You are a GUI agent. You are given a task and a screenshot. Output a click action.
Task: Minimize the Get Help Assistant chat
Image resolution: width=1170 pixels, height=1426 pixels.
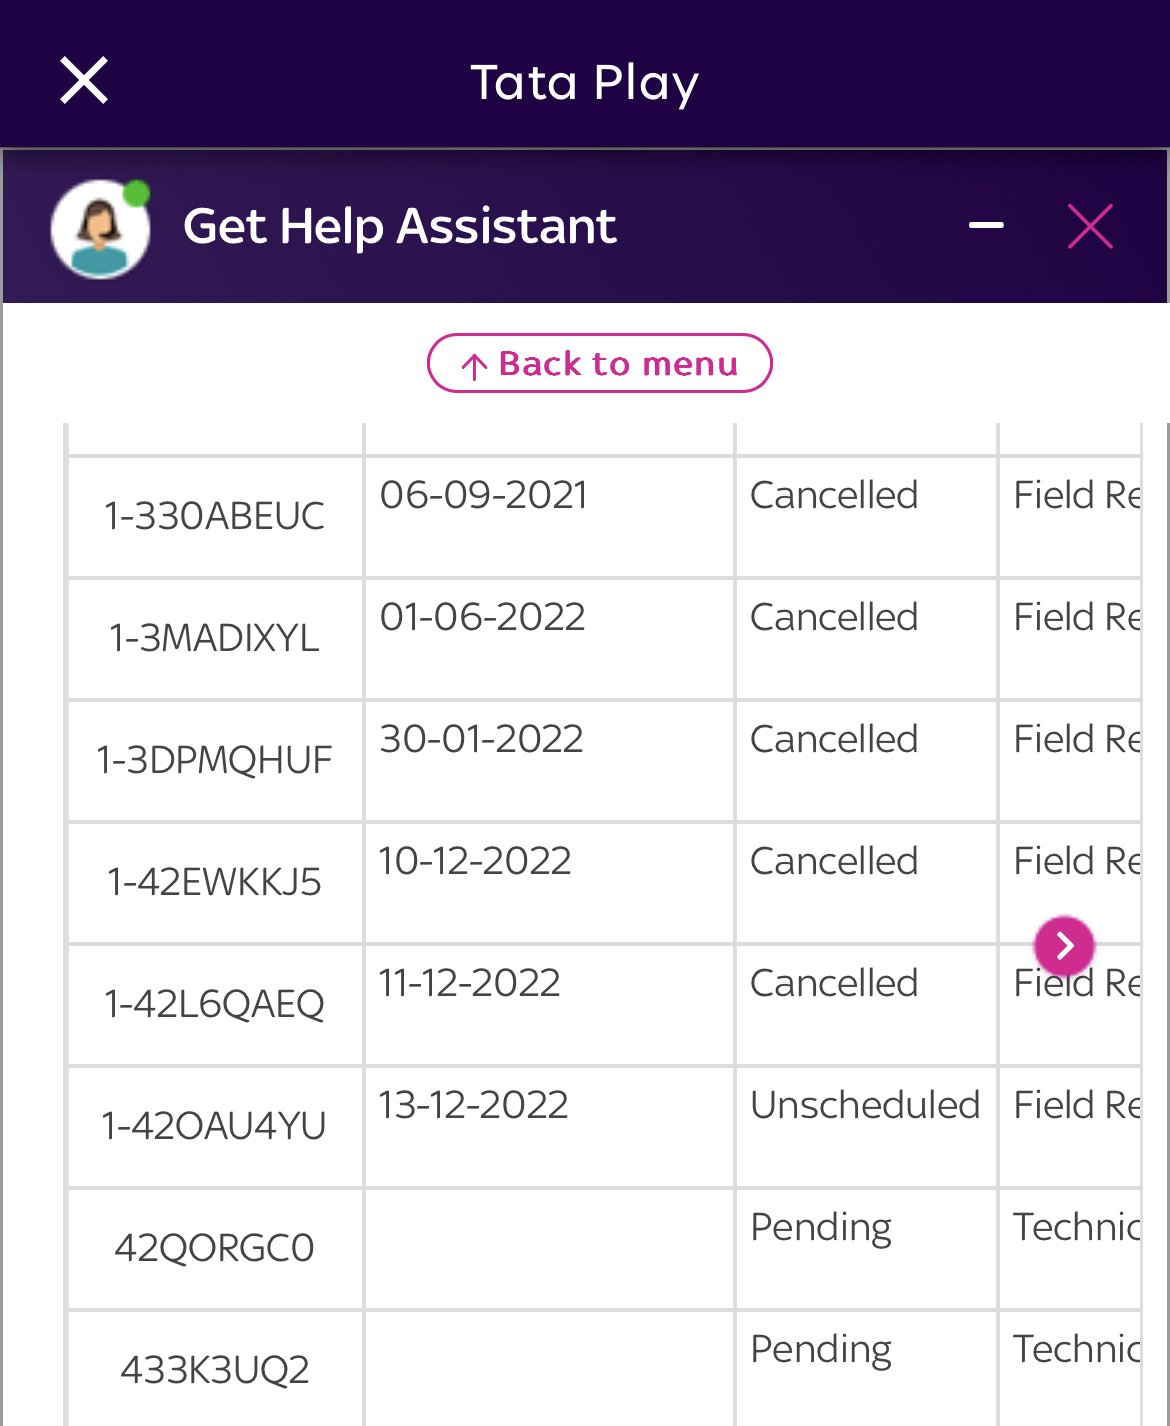pos(986,226)
